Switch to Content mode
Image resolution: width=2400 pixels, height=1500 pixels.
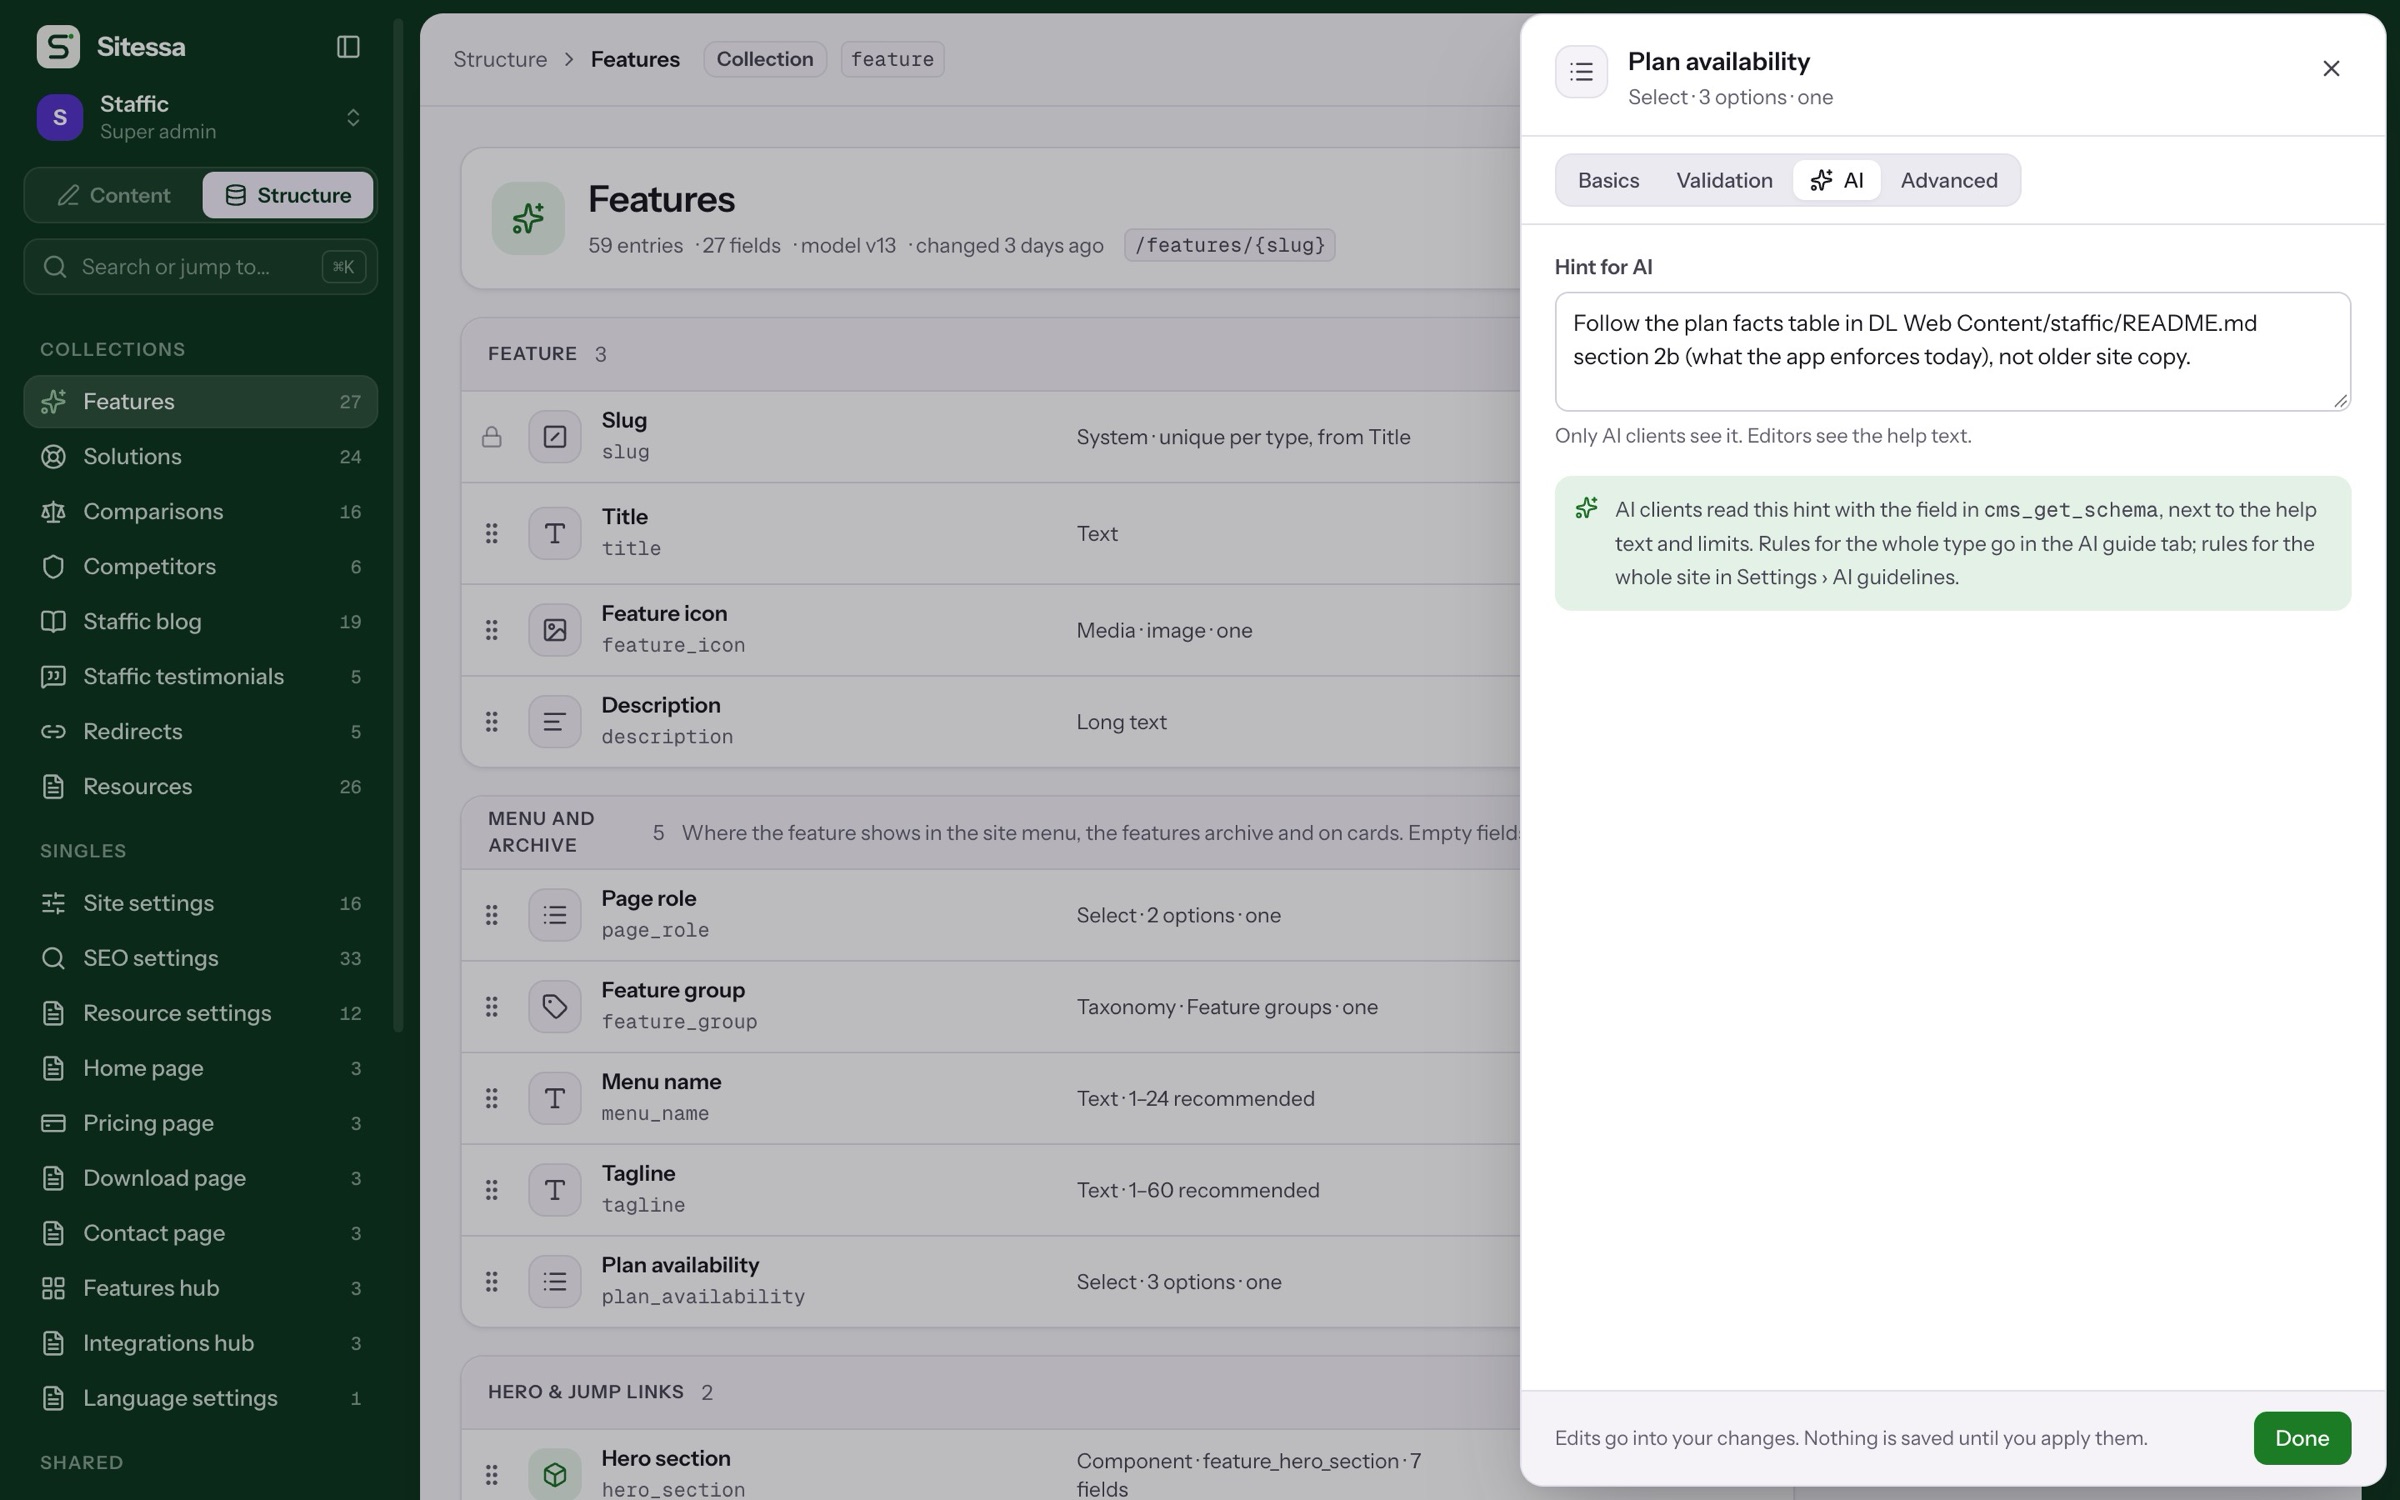(113, 195)
